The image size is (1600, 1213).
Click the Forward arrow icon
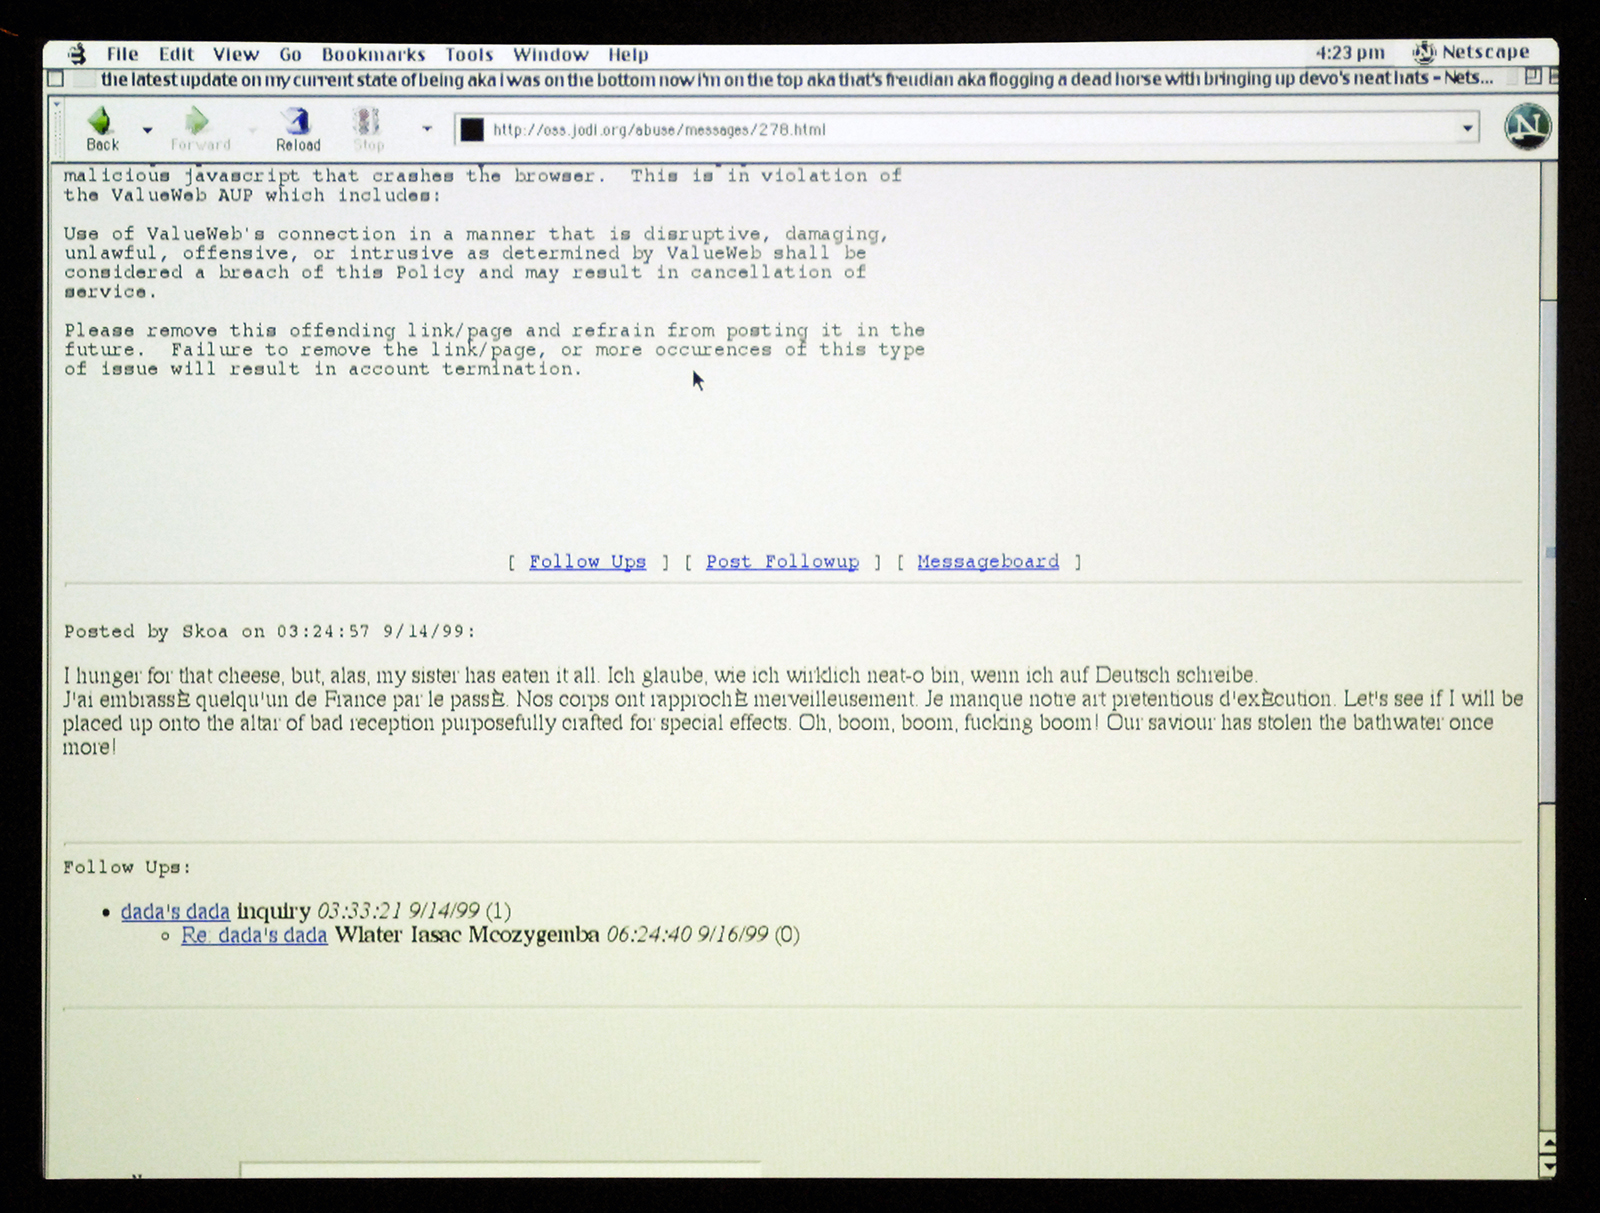tap(198, 122)
